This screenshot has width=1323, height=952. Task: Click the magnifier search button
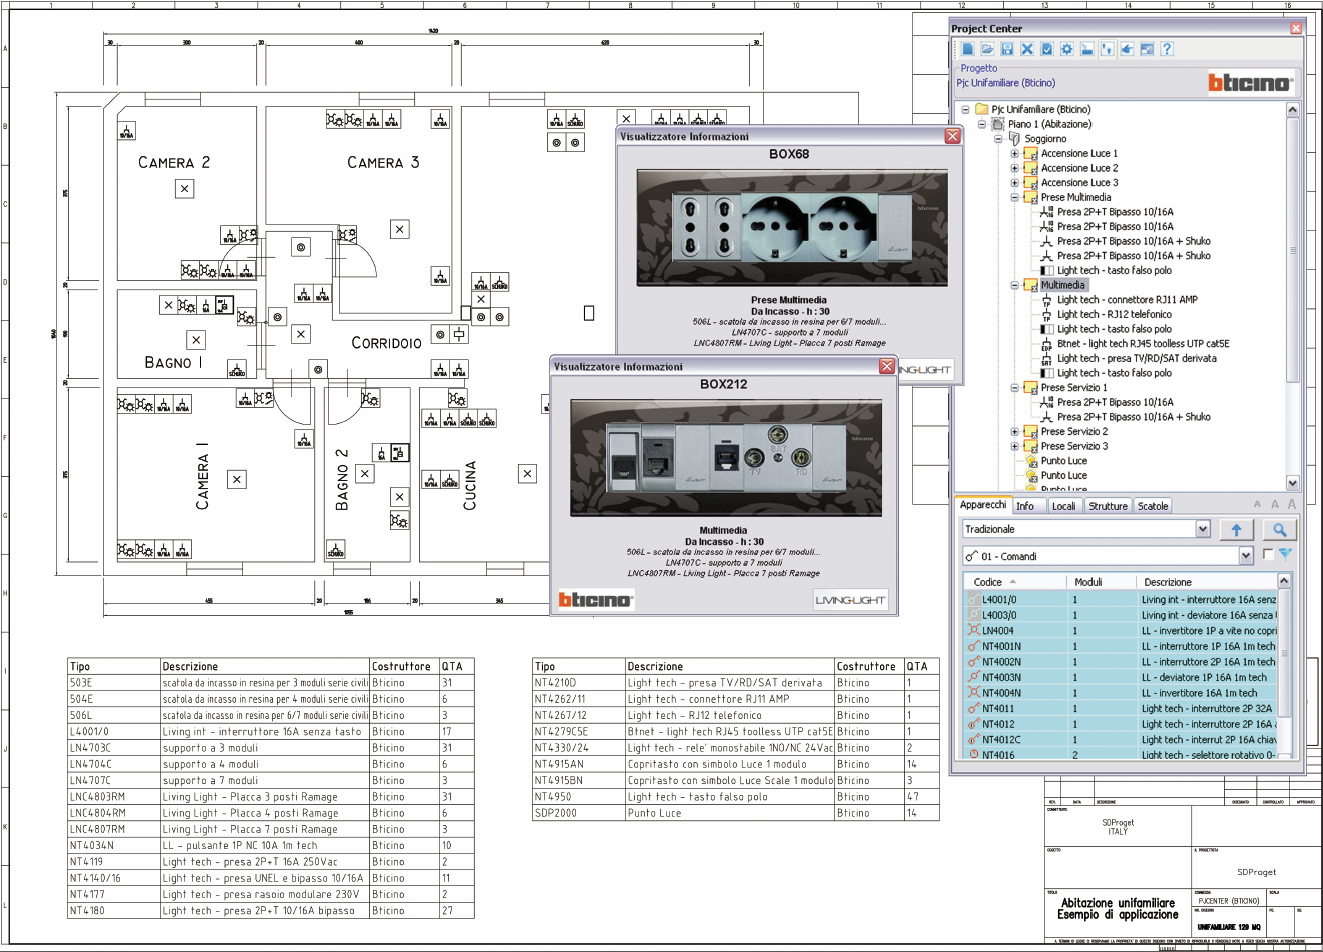1279,530
